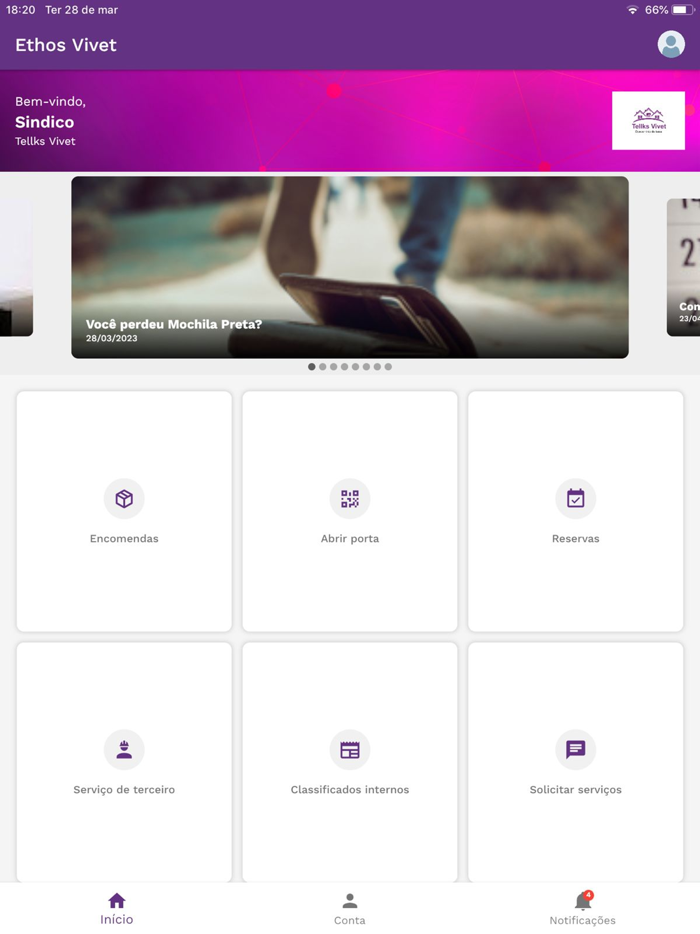Click the Abrir porta label
The width and height of the screenshot is (700, 934).
coord(350,538)
